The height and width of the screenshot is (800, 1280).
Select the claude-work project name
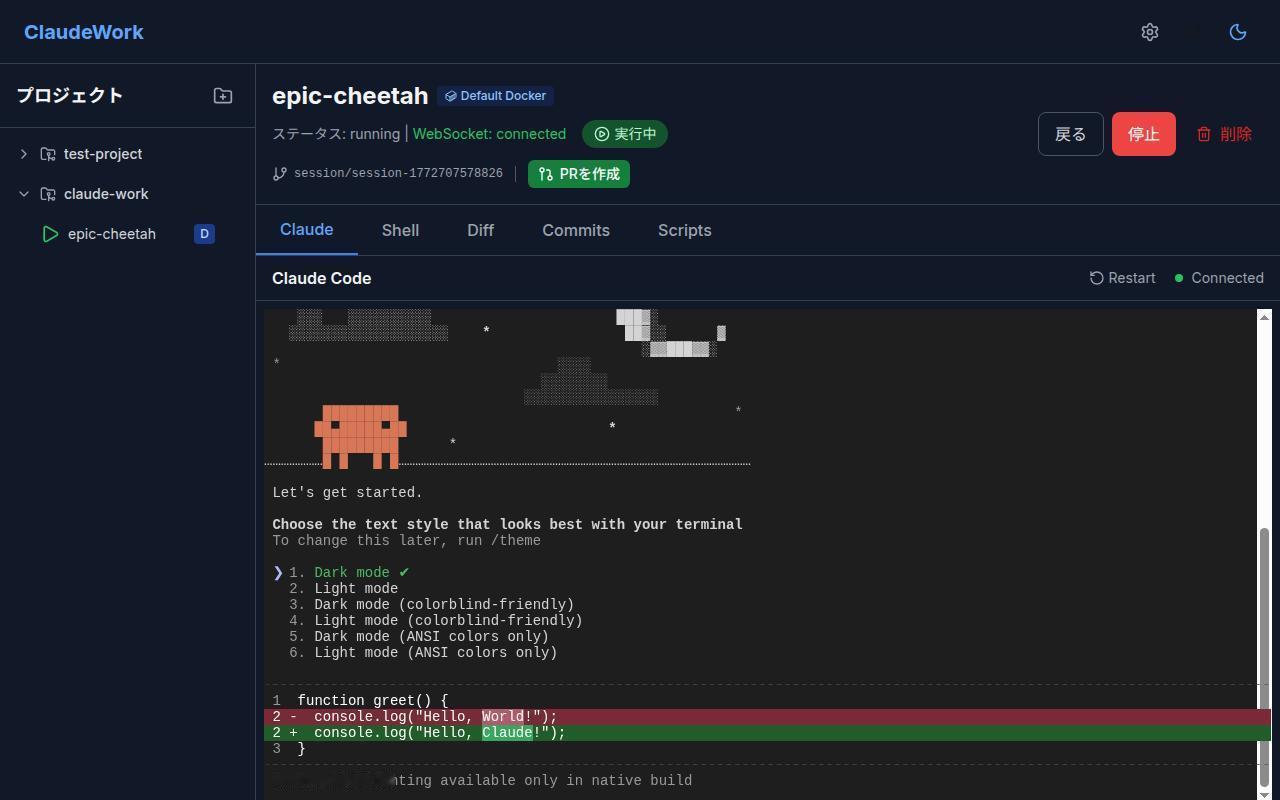106,194
